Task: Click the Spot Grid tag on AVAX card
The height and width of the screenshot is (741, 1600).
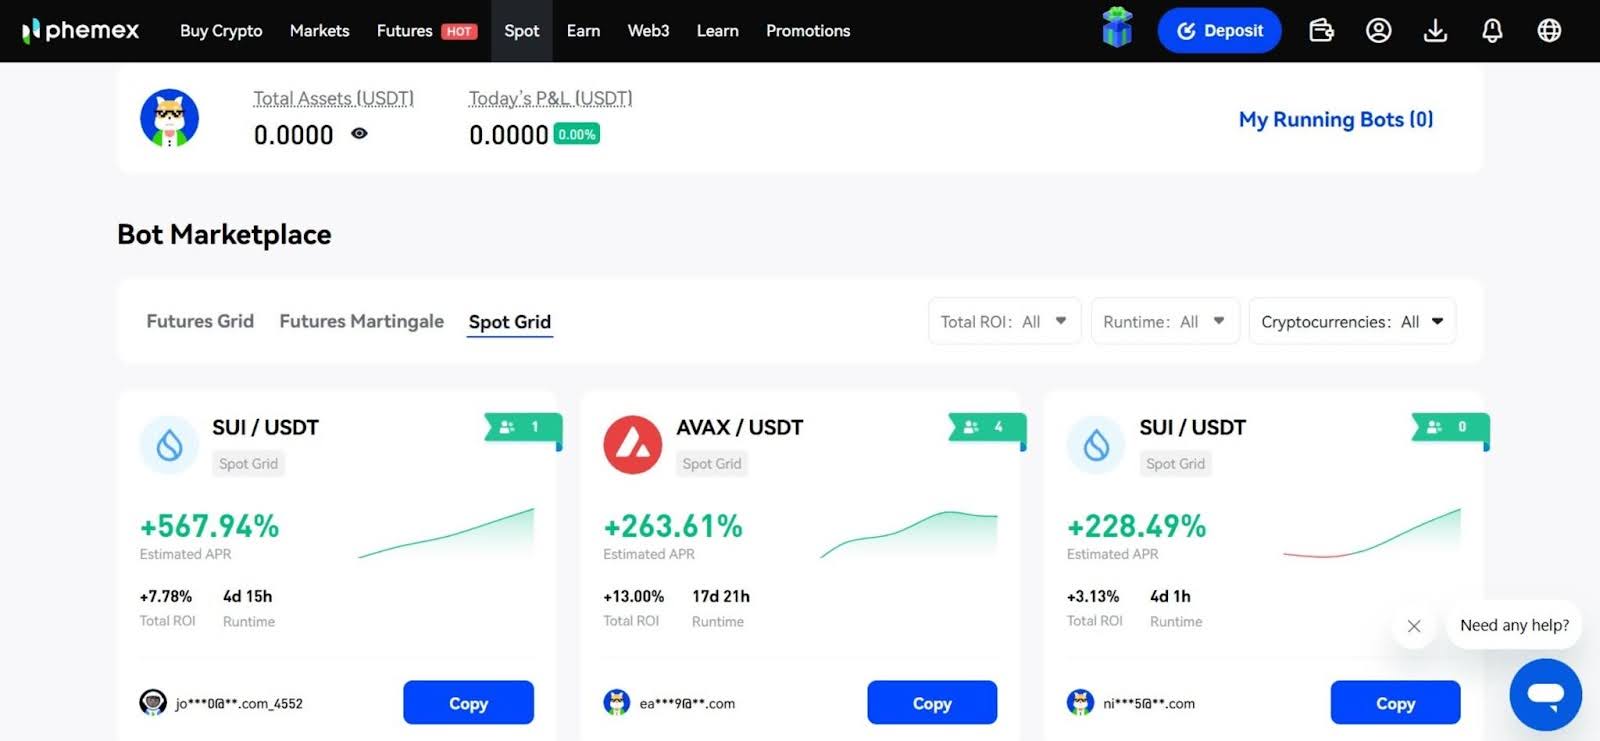Action: [x=712, y=464]
